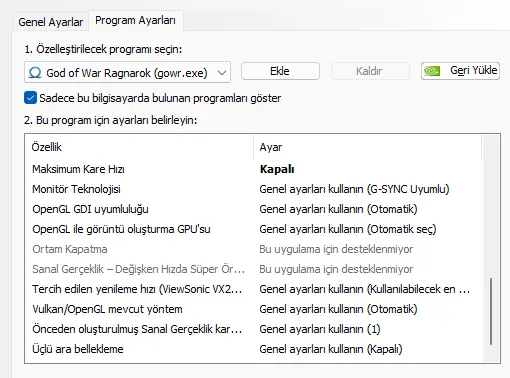The height and width of the screenshot is (378, 510).
Task: Open the Kullanılabilecek en setting value
Action: [x=365, y=289]
